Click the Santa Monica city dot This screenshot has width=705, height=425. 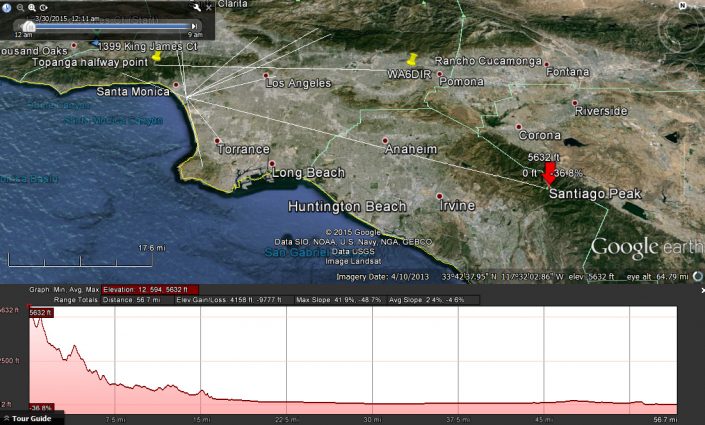coord(176,85)
